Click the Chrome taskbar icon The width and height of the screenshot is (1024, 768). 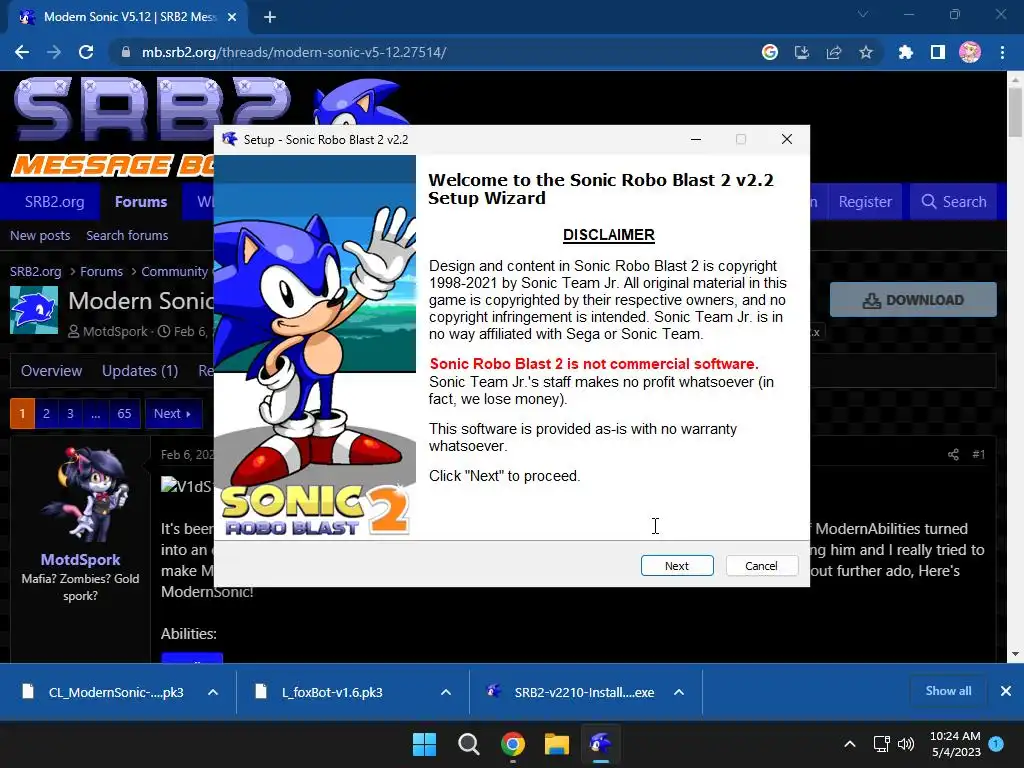coord(513,744)
